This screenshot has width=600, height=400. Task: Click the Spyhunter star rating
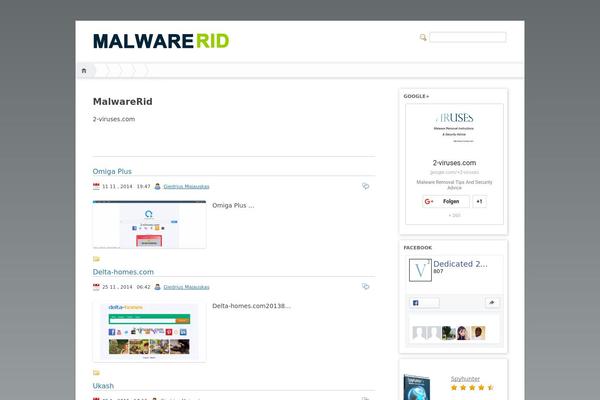coord(472,388)
